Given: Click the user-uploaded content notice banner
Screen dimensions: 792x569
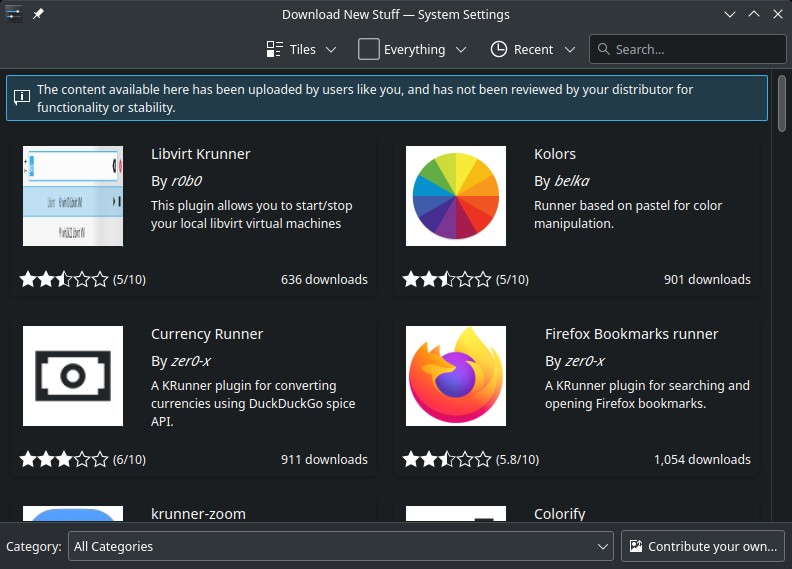Looking at the screenshot, I should pos(387,98).
